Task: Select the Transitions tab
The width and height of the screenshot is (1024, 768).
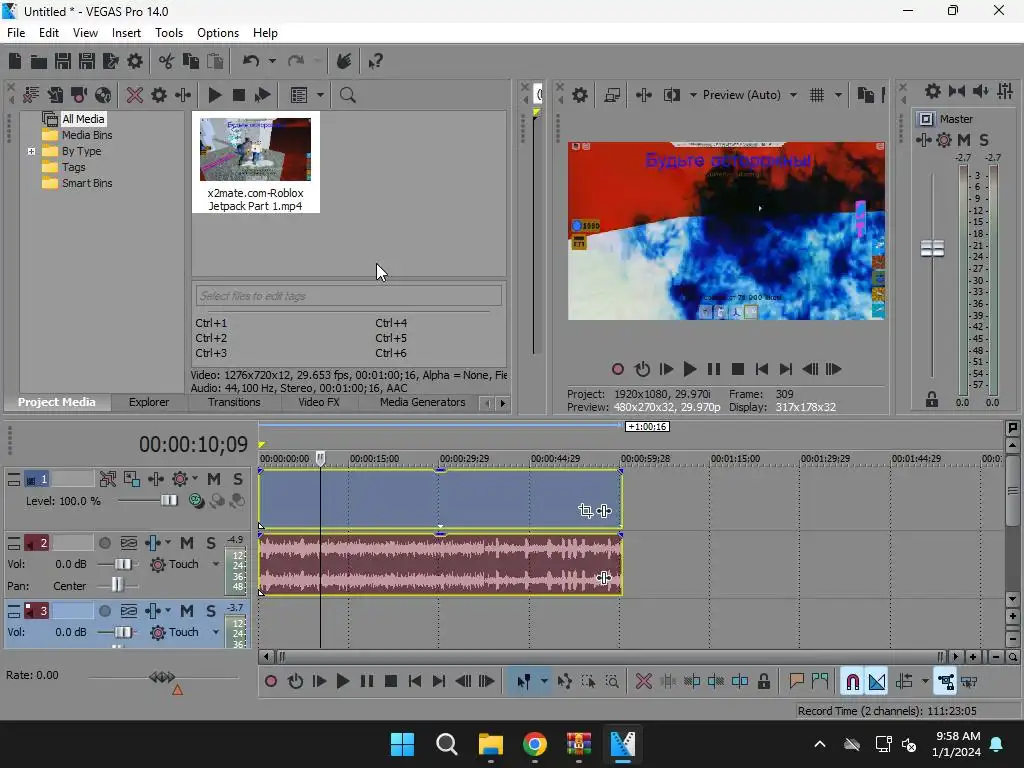Action: coord(234,402)
